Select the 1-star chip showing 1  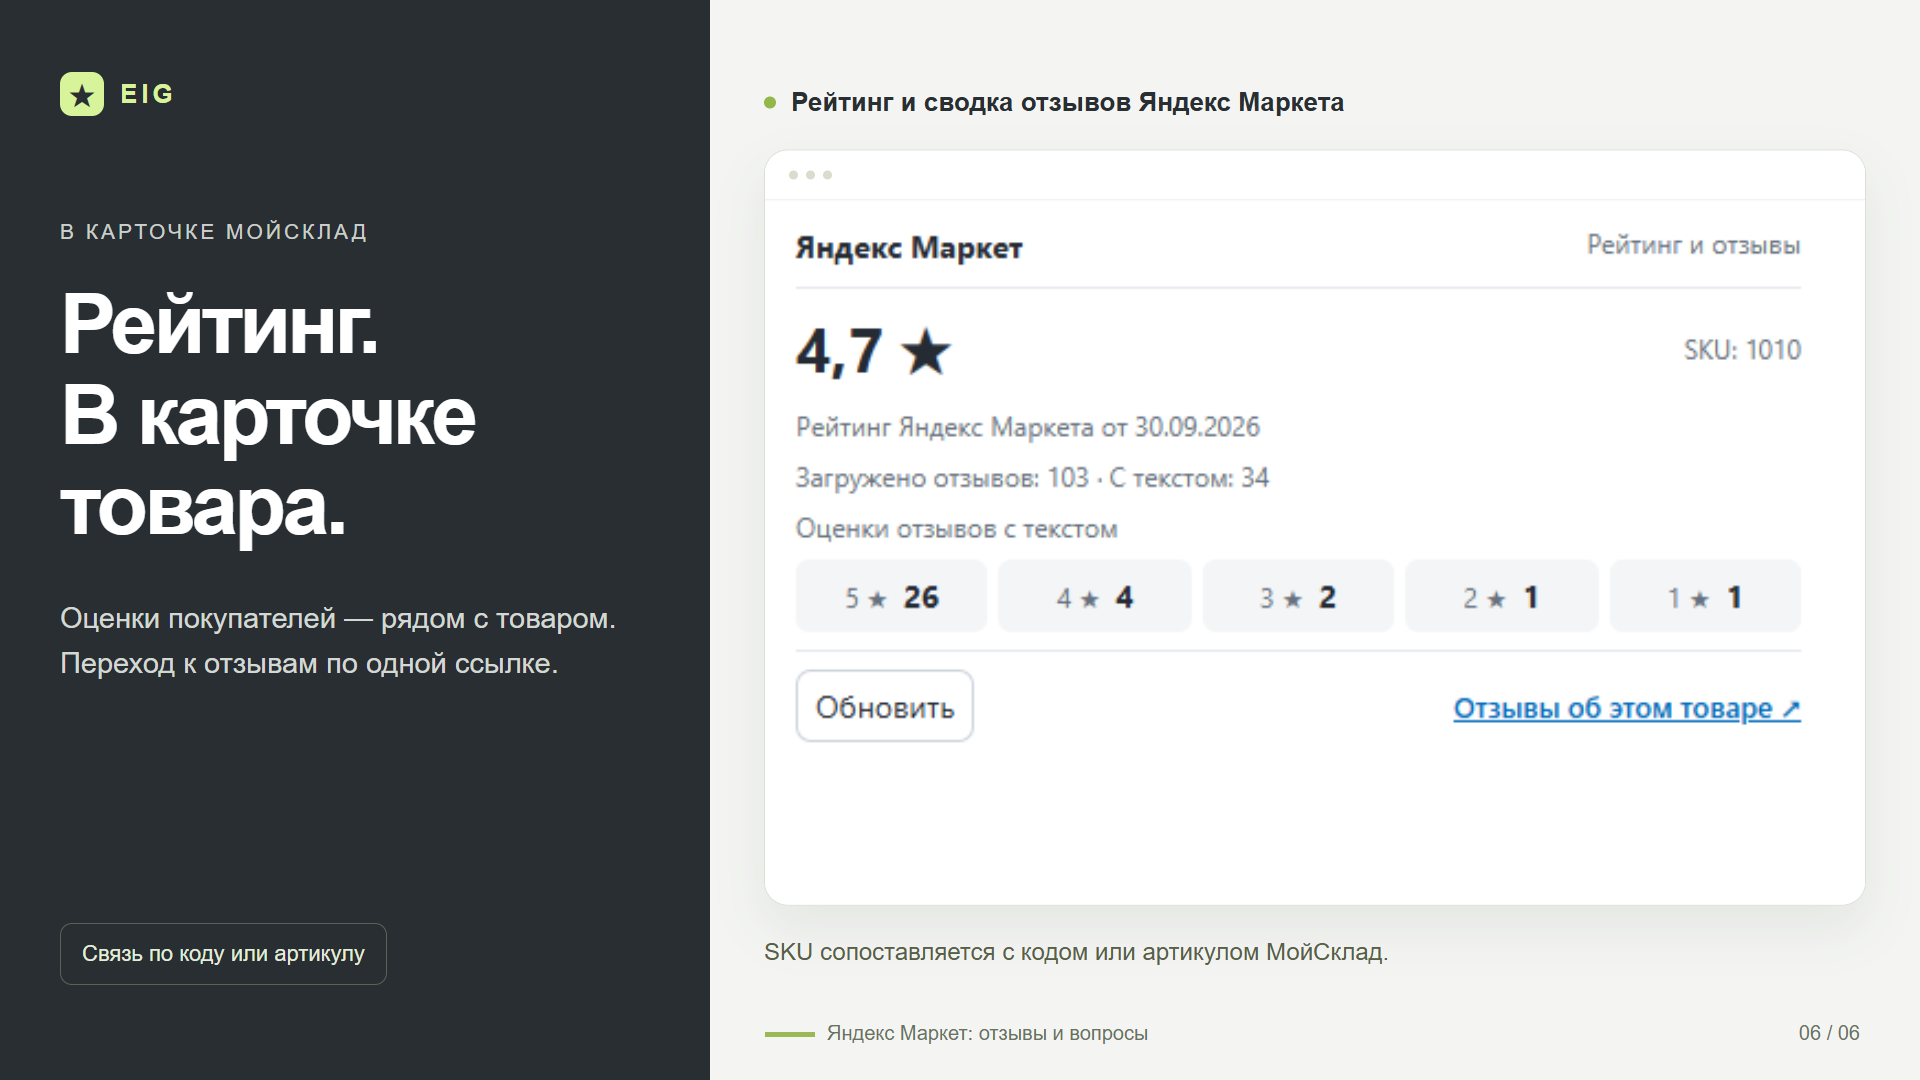point(1705,597)
